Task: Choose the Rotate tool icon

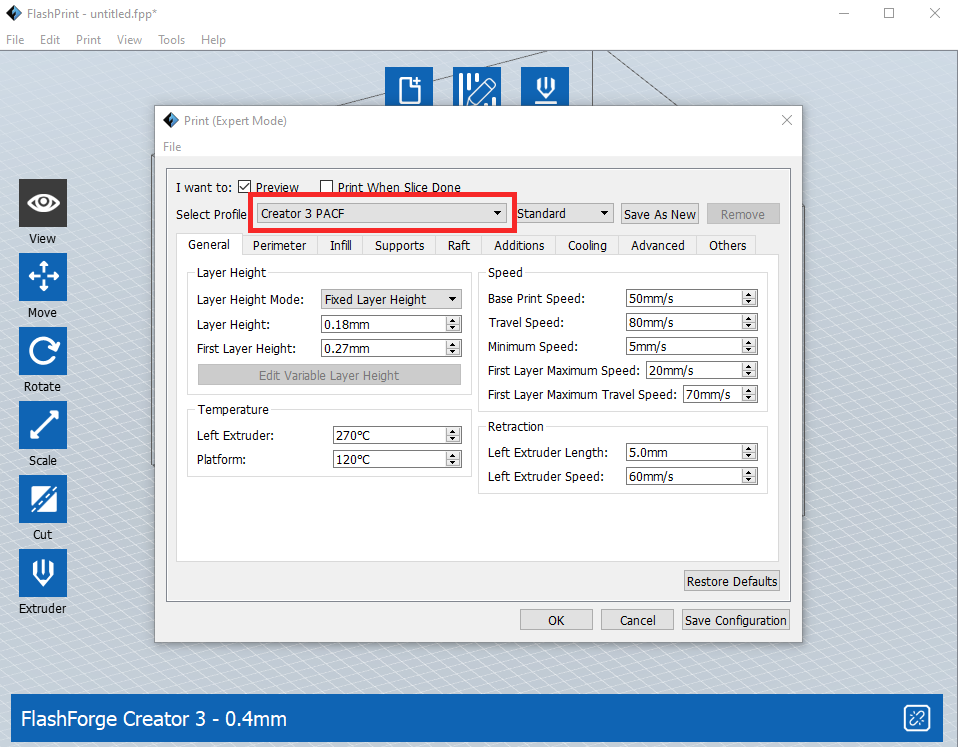Action: point(43,351)
